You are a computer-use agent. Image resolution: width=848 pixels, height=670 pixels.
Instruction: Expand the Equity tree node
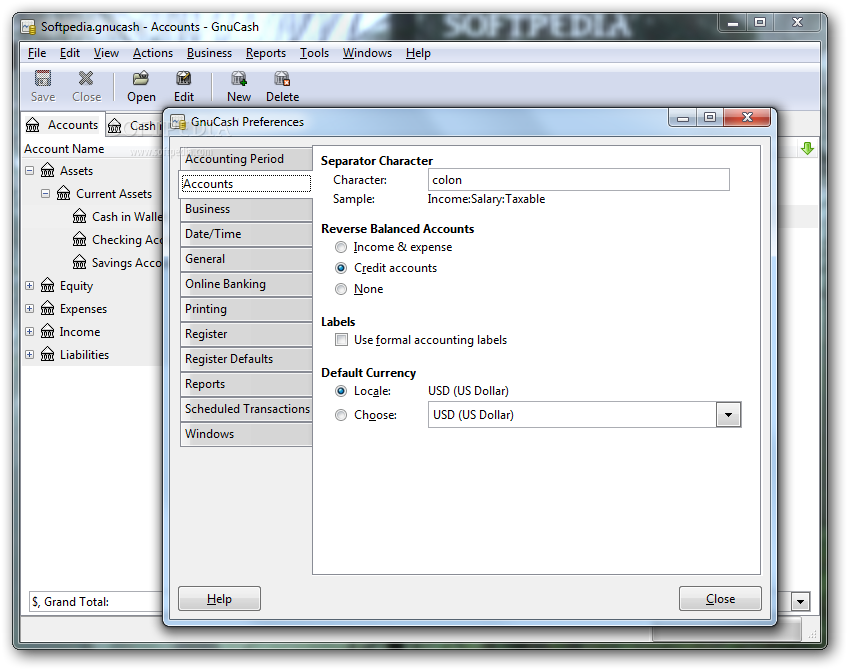pos(30,286)
